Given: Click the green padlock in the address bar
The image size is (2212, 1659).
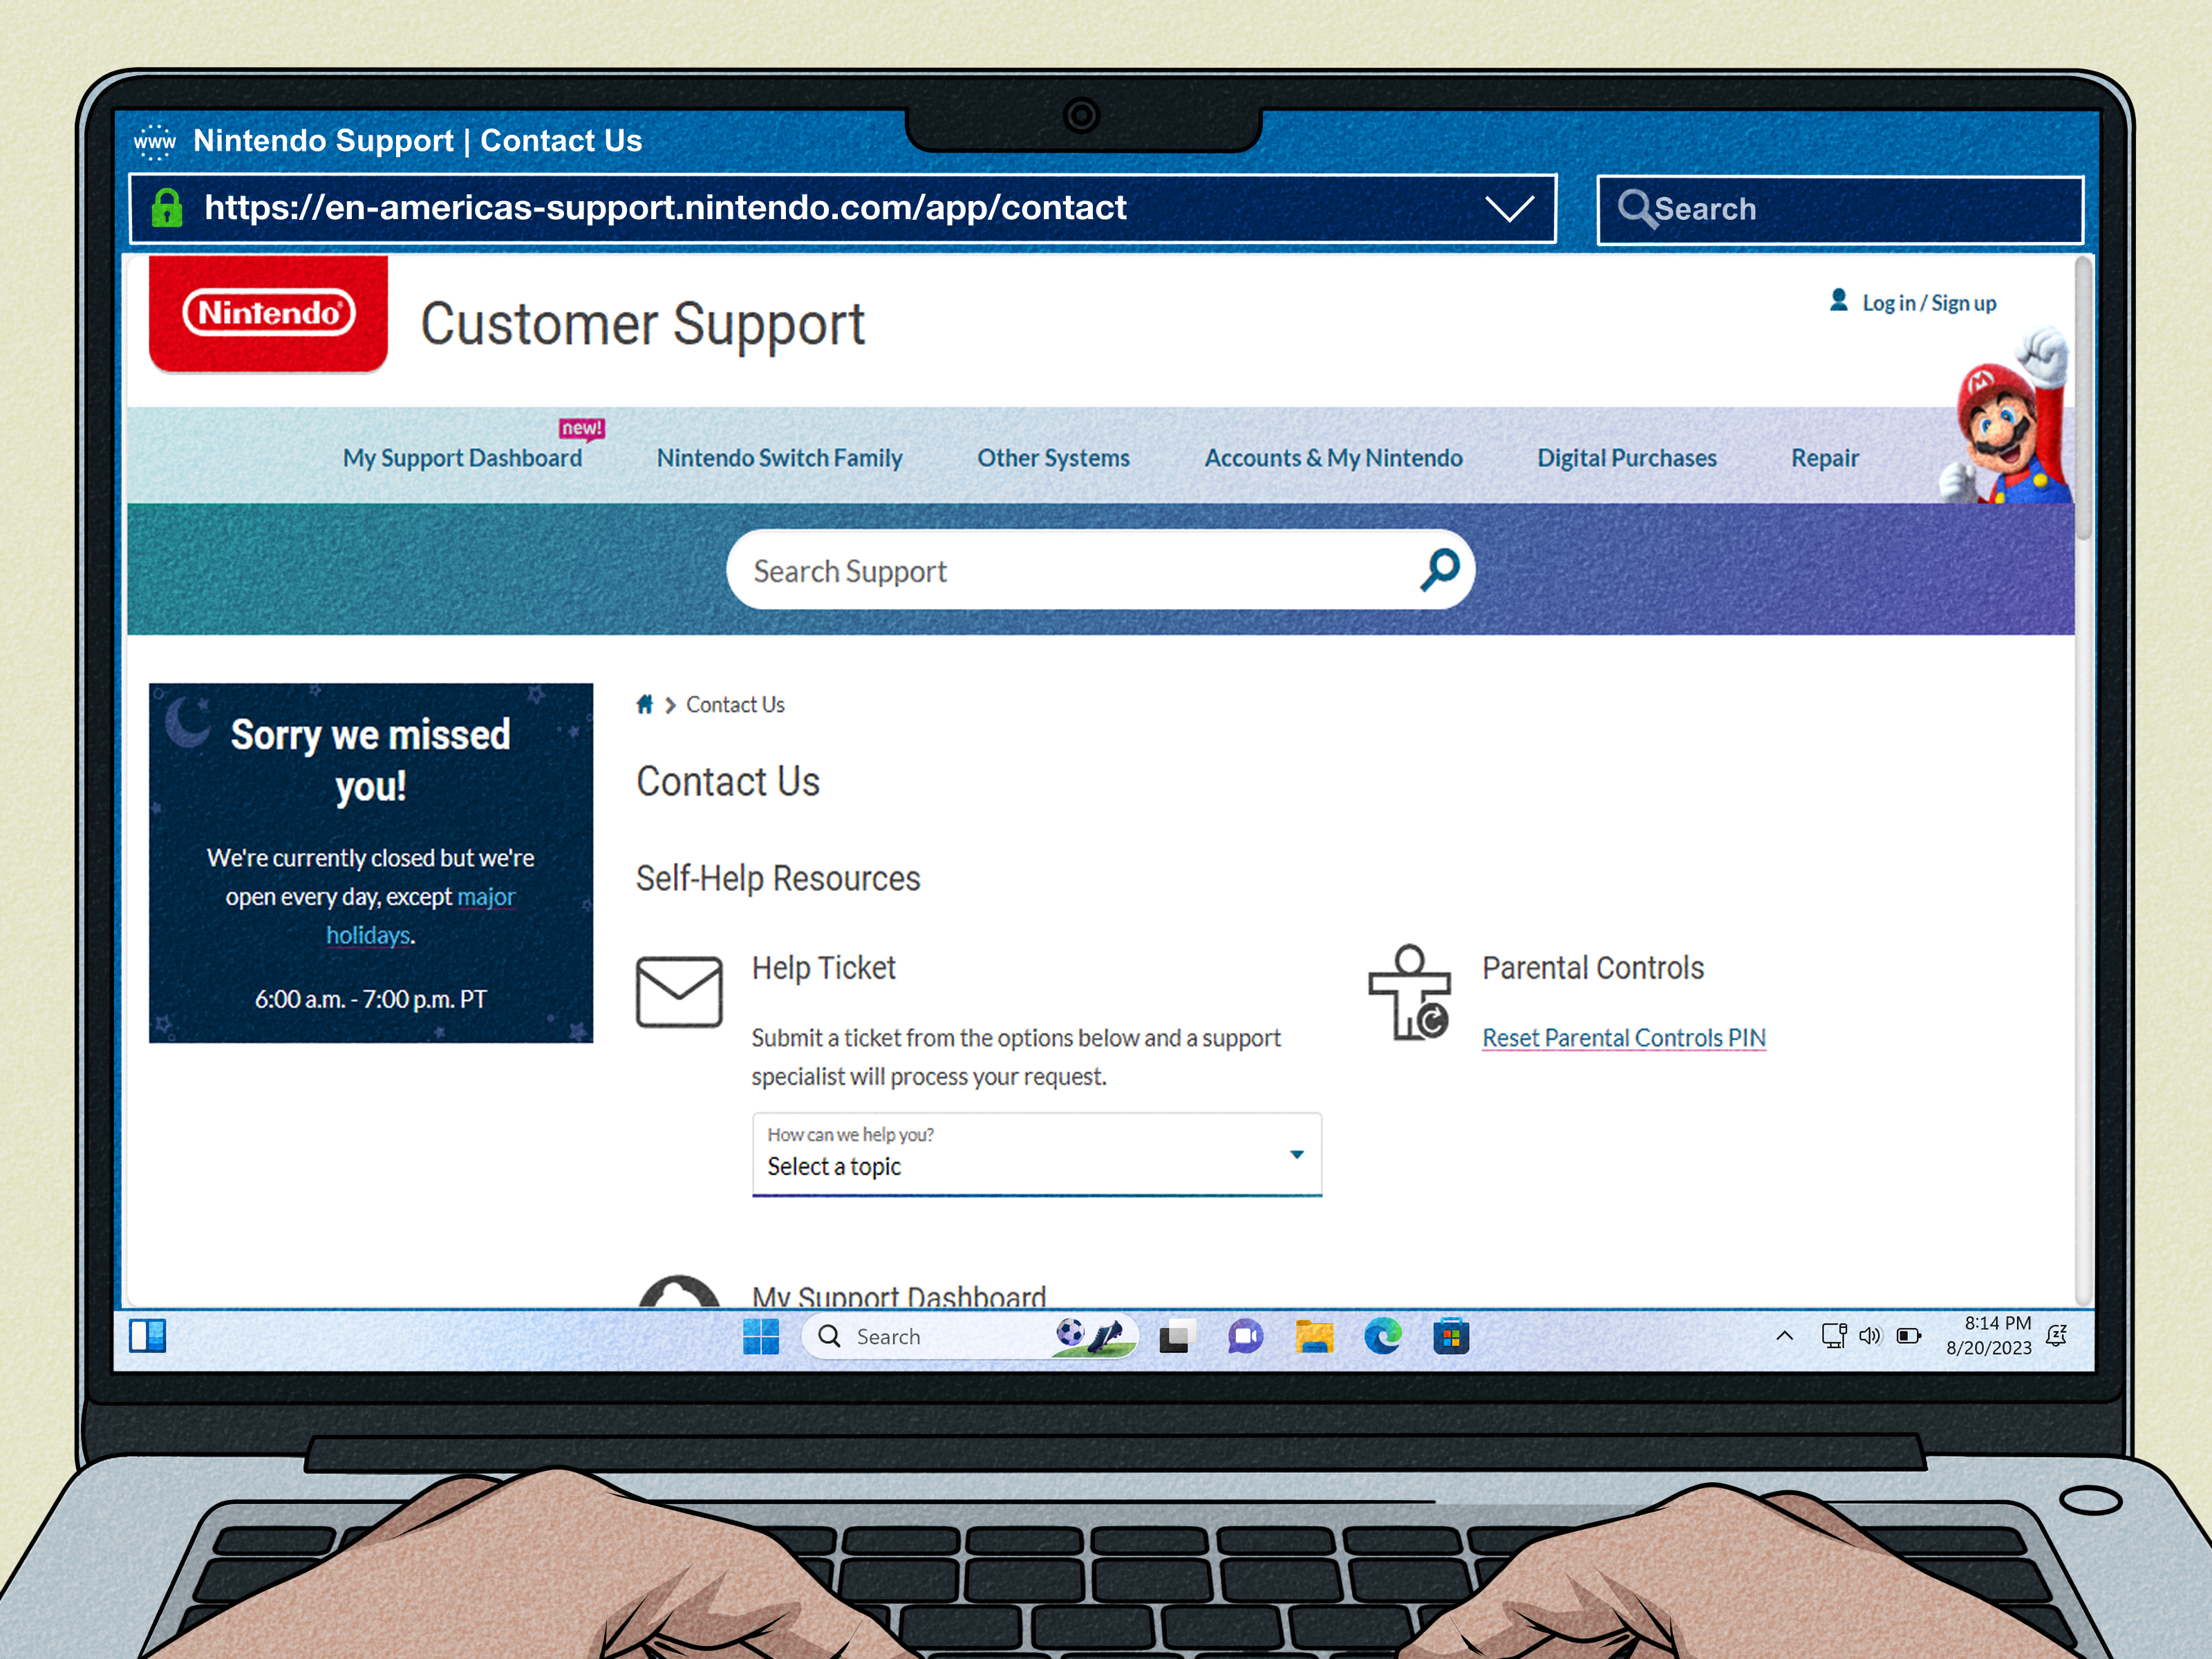Looking at the screenshot, I should click(x=167, y=208).
